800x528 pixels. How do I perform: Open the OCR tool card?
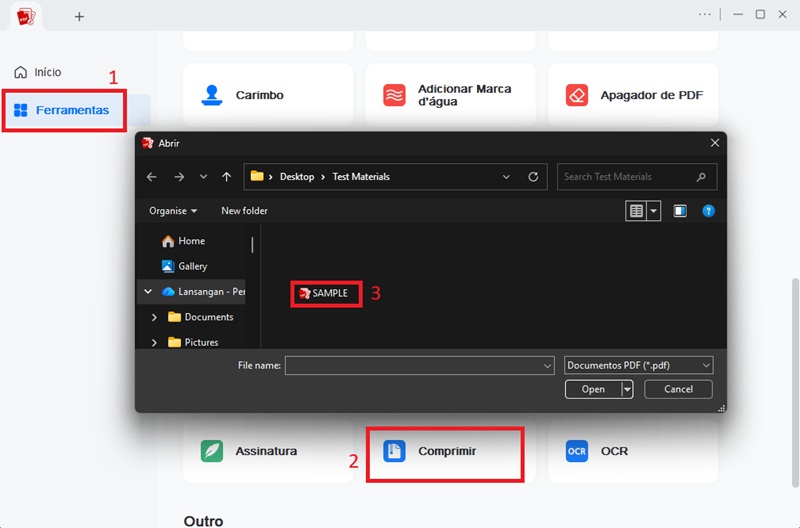(x=633, y=451)
